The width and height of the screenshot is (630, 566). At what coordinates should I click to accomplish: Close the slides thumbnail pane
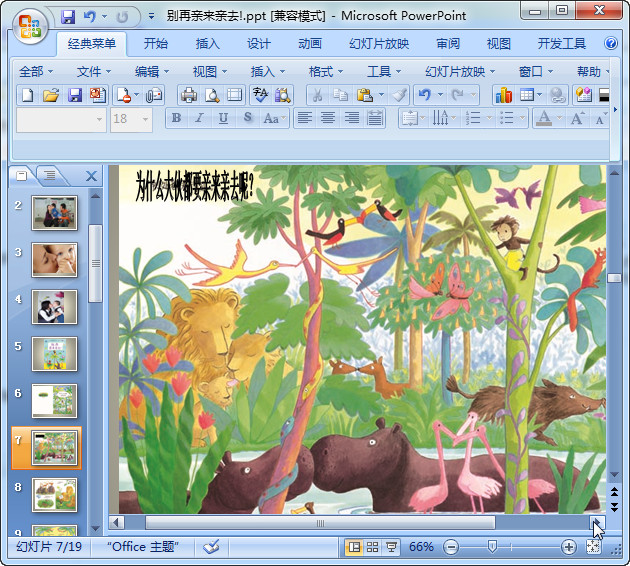point(92,176)
